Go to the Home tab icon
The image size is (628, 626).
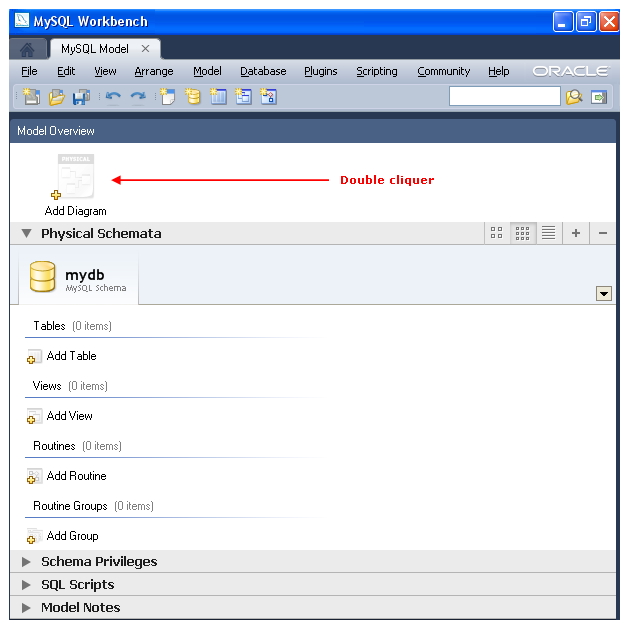27,49
